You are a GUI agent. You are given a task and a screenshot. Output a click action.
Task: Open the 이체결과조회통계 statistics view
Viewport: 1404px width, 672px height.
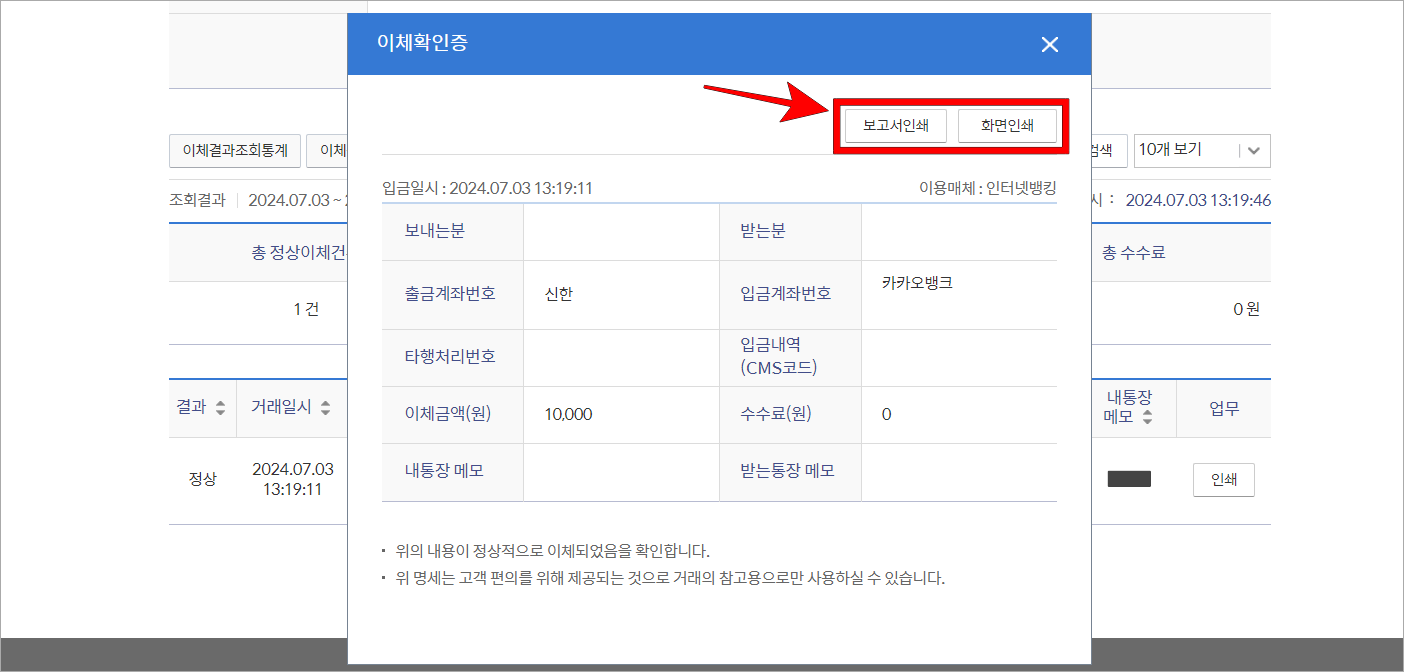click(234, 150)
